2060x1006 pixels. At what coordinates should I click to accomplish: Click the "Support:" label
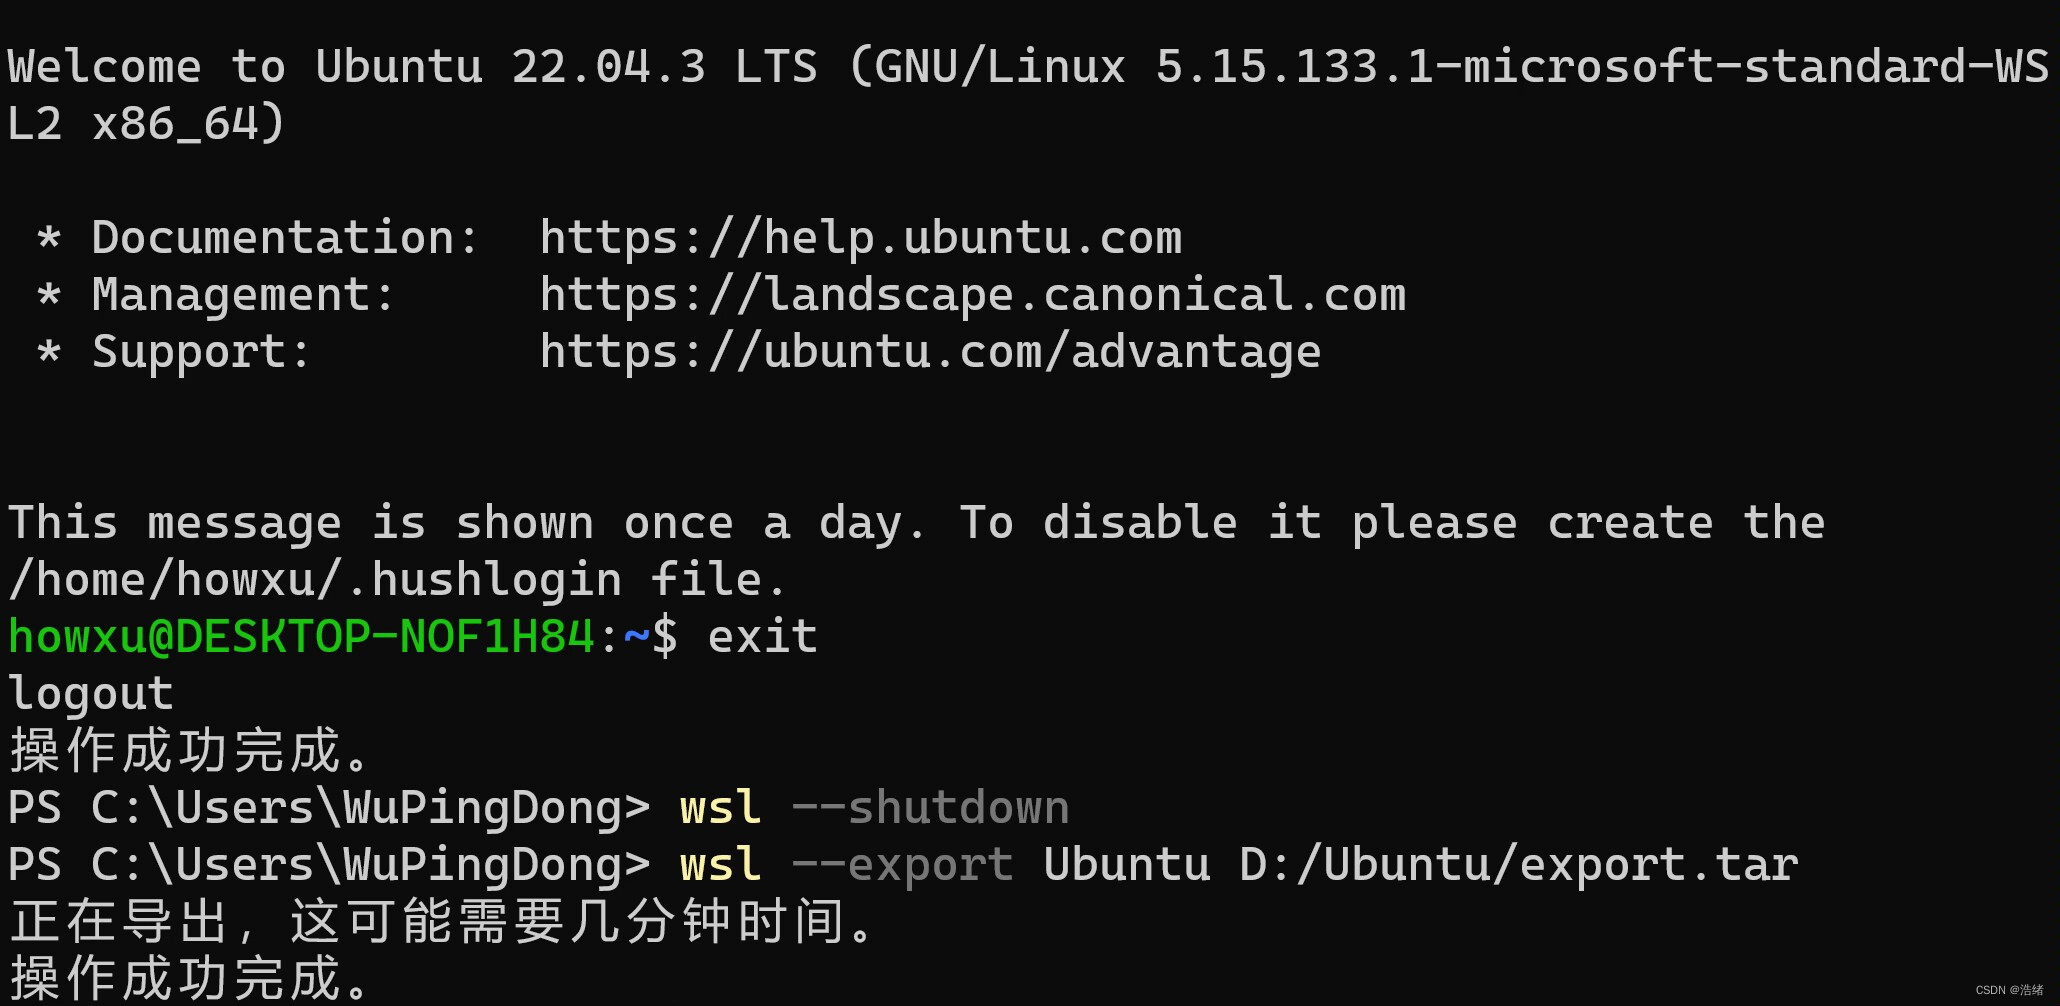click(x=201, y=352)
